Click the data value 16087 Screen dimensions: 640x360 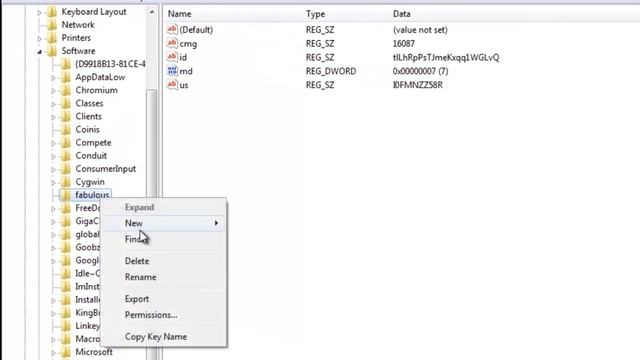pyautogui.click(x=404, y=44)
